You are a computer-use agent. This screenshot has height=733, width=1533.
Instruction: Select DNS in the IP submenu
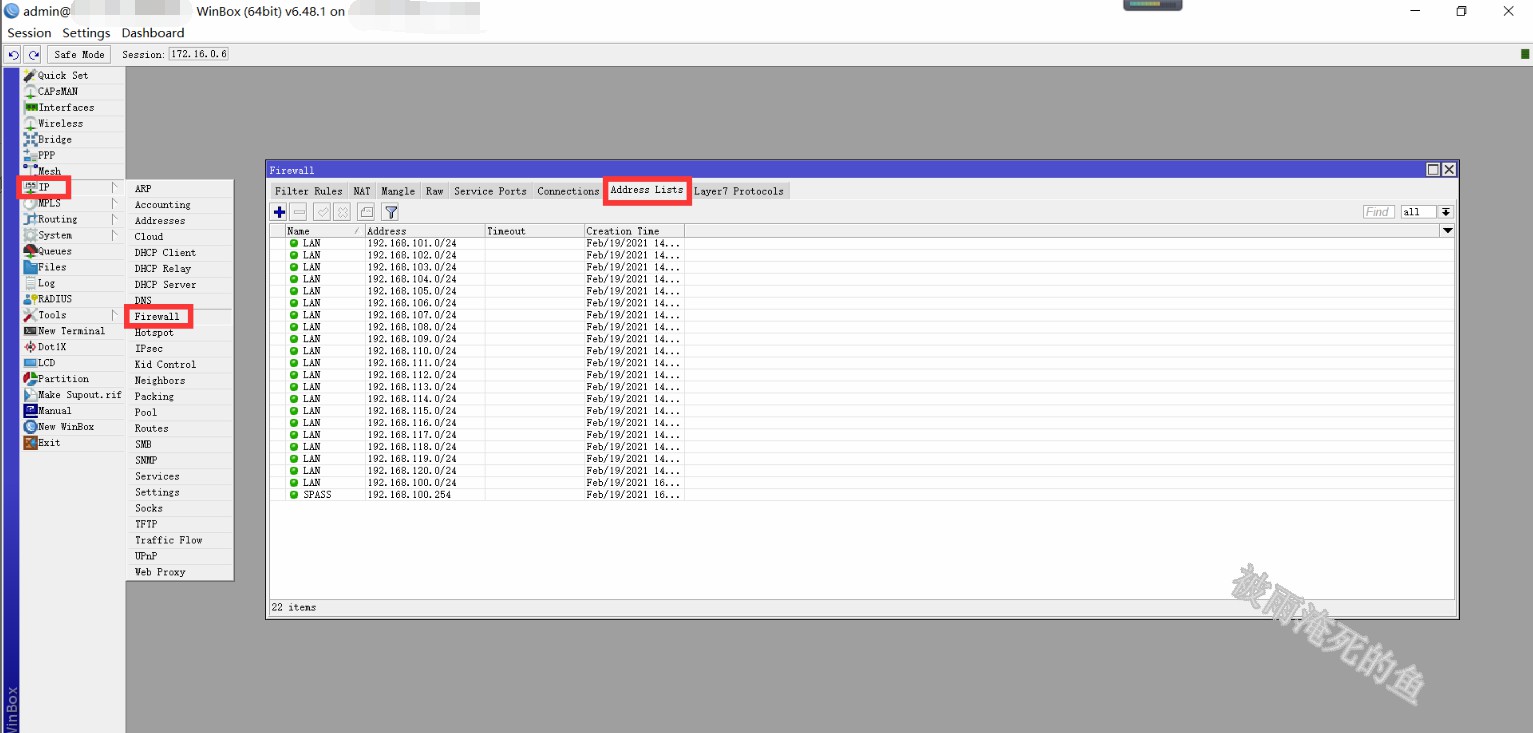tap(180, 301)
